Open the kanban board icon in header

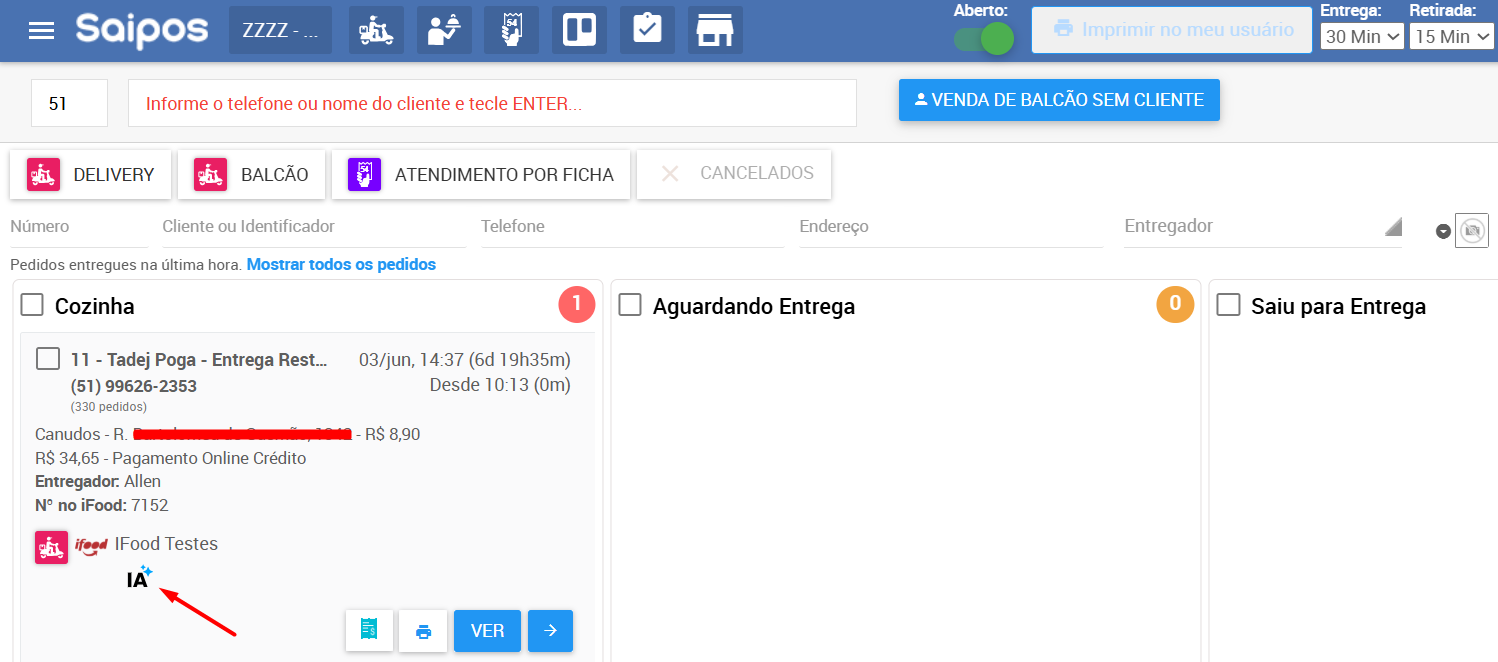coord(579,30)
